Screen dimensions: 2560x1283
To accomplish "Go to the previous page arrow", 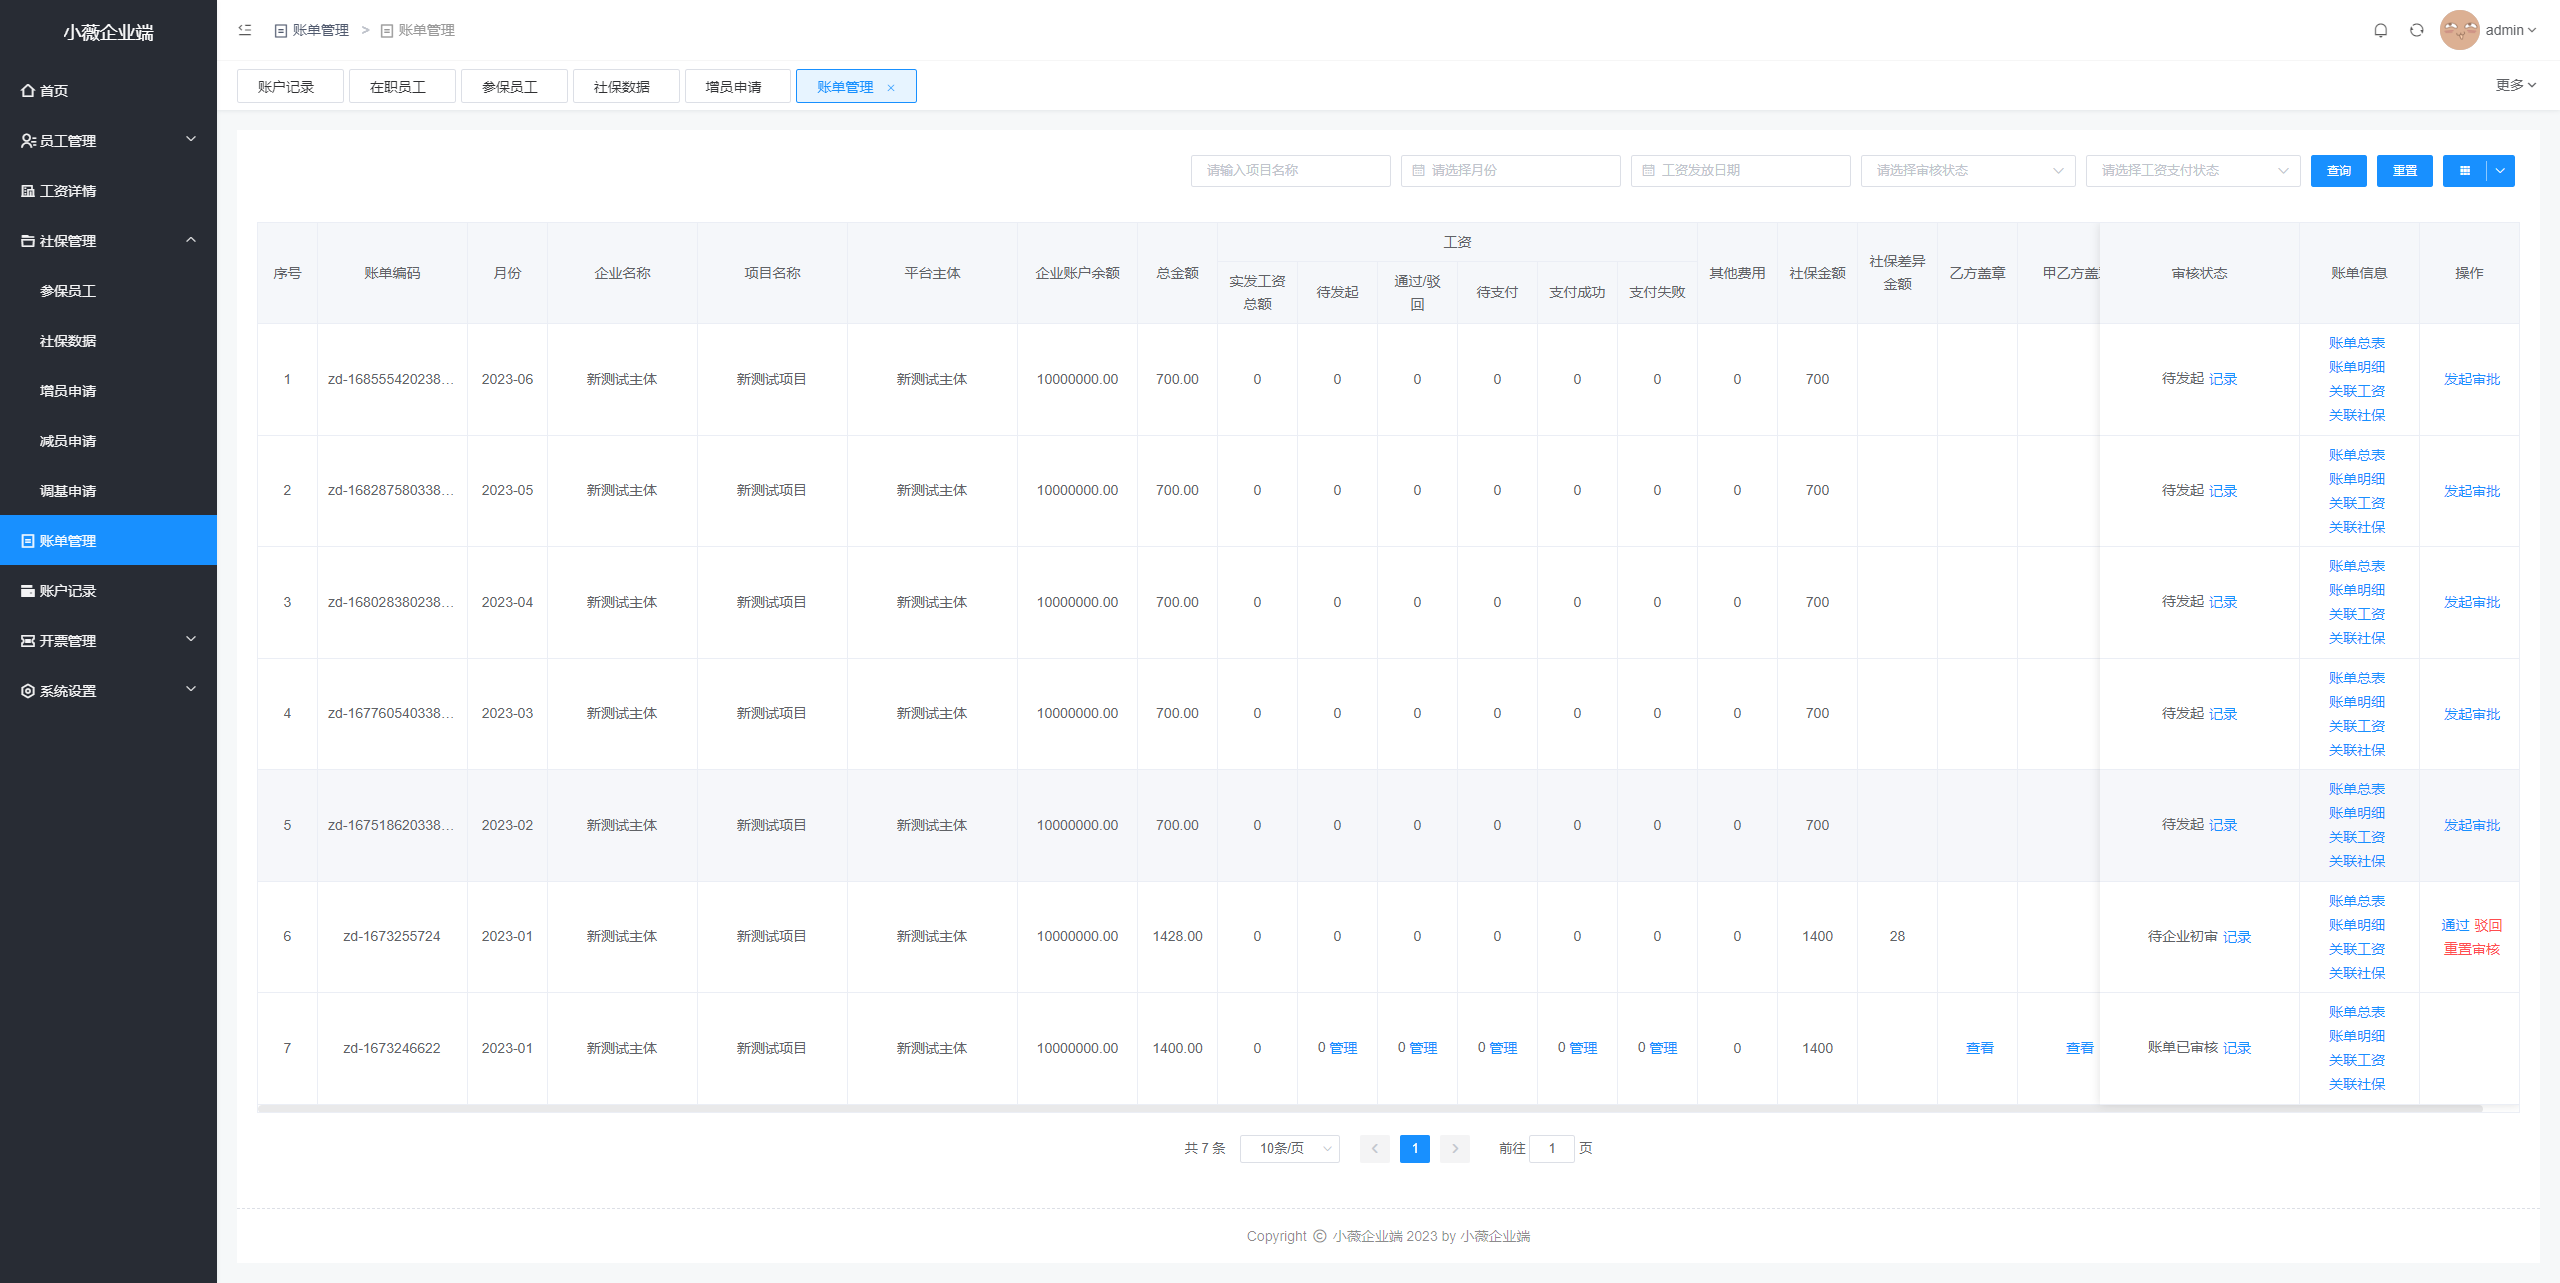I will pyautogui.click(x=1374, y=1148).
